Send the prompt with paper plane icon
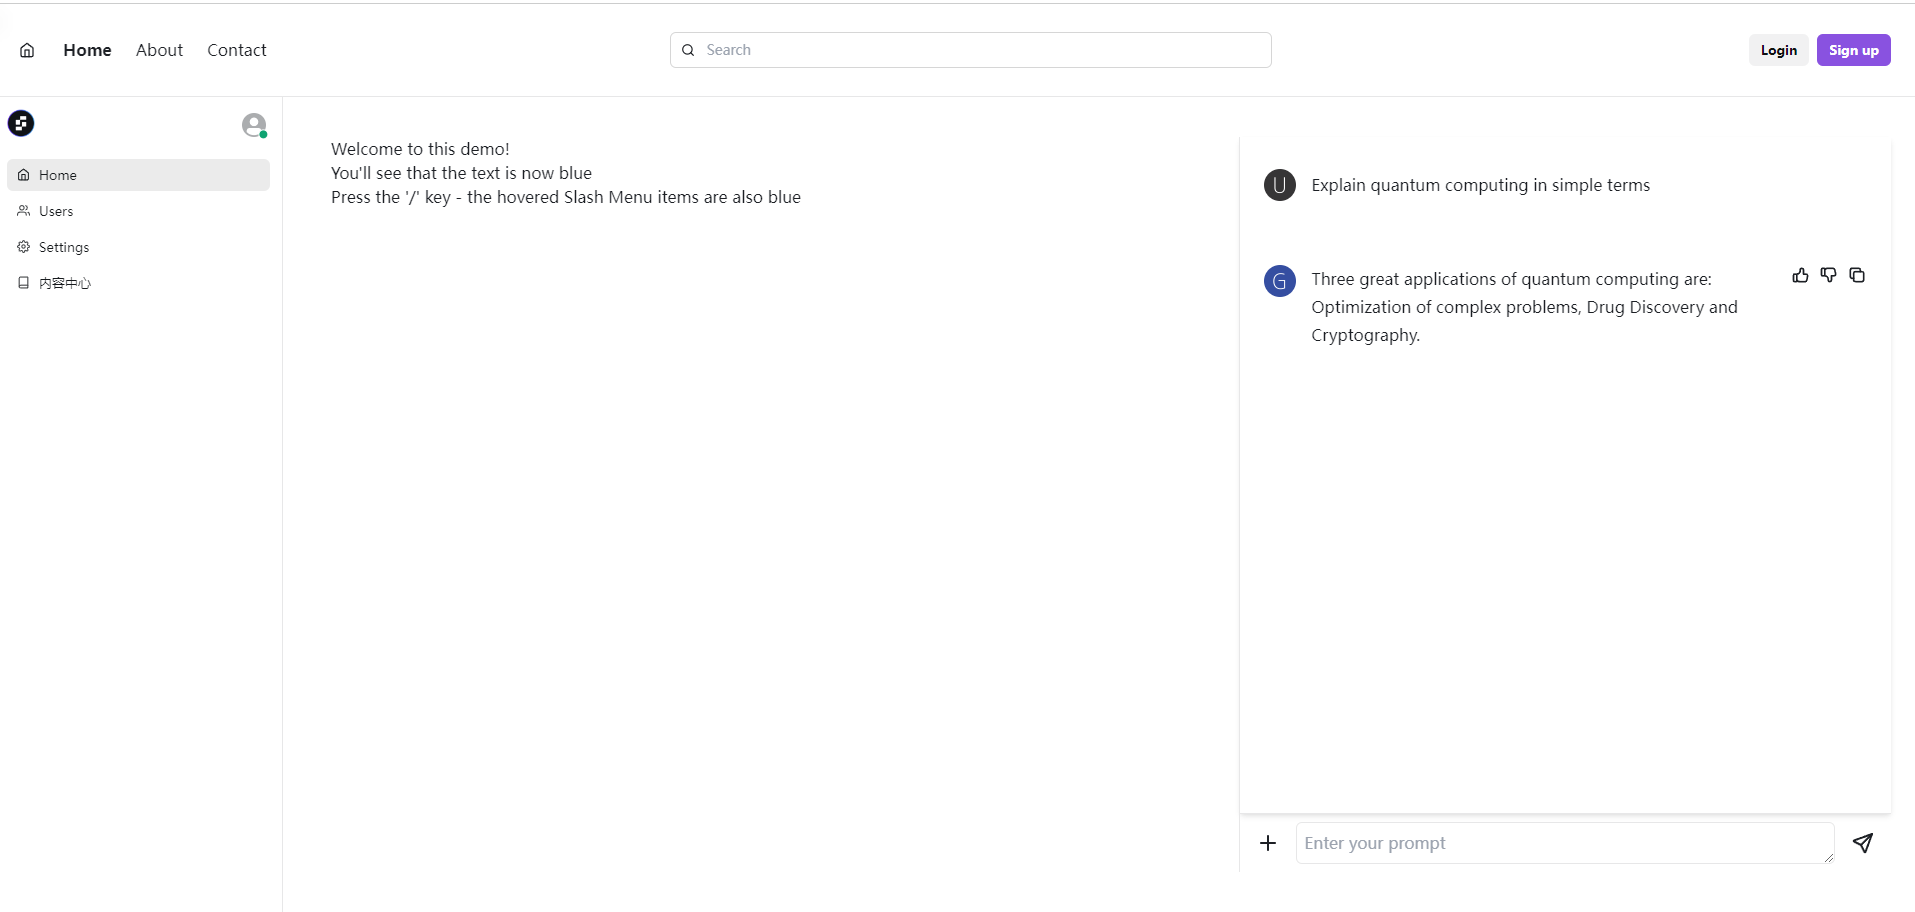 click(x=1862, y=843)
